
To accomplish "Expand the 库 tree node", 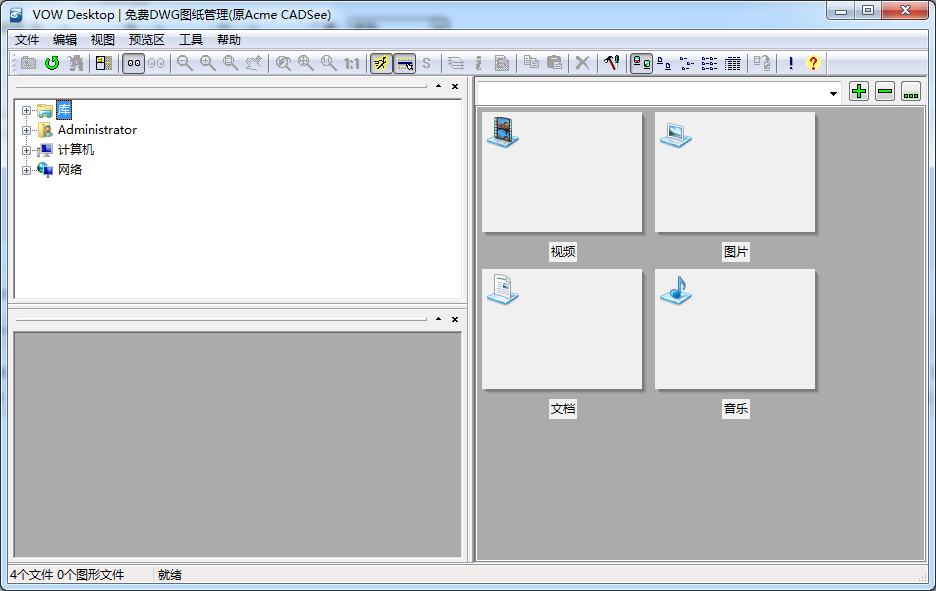I will coord(27,110).
